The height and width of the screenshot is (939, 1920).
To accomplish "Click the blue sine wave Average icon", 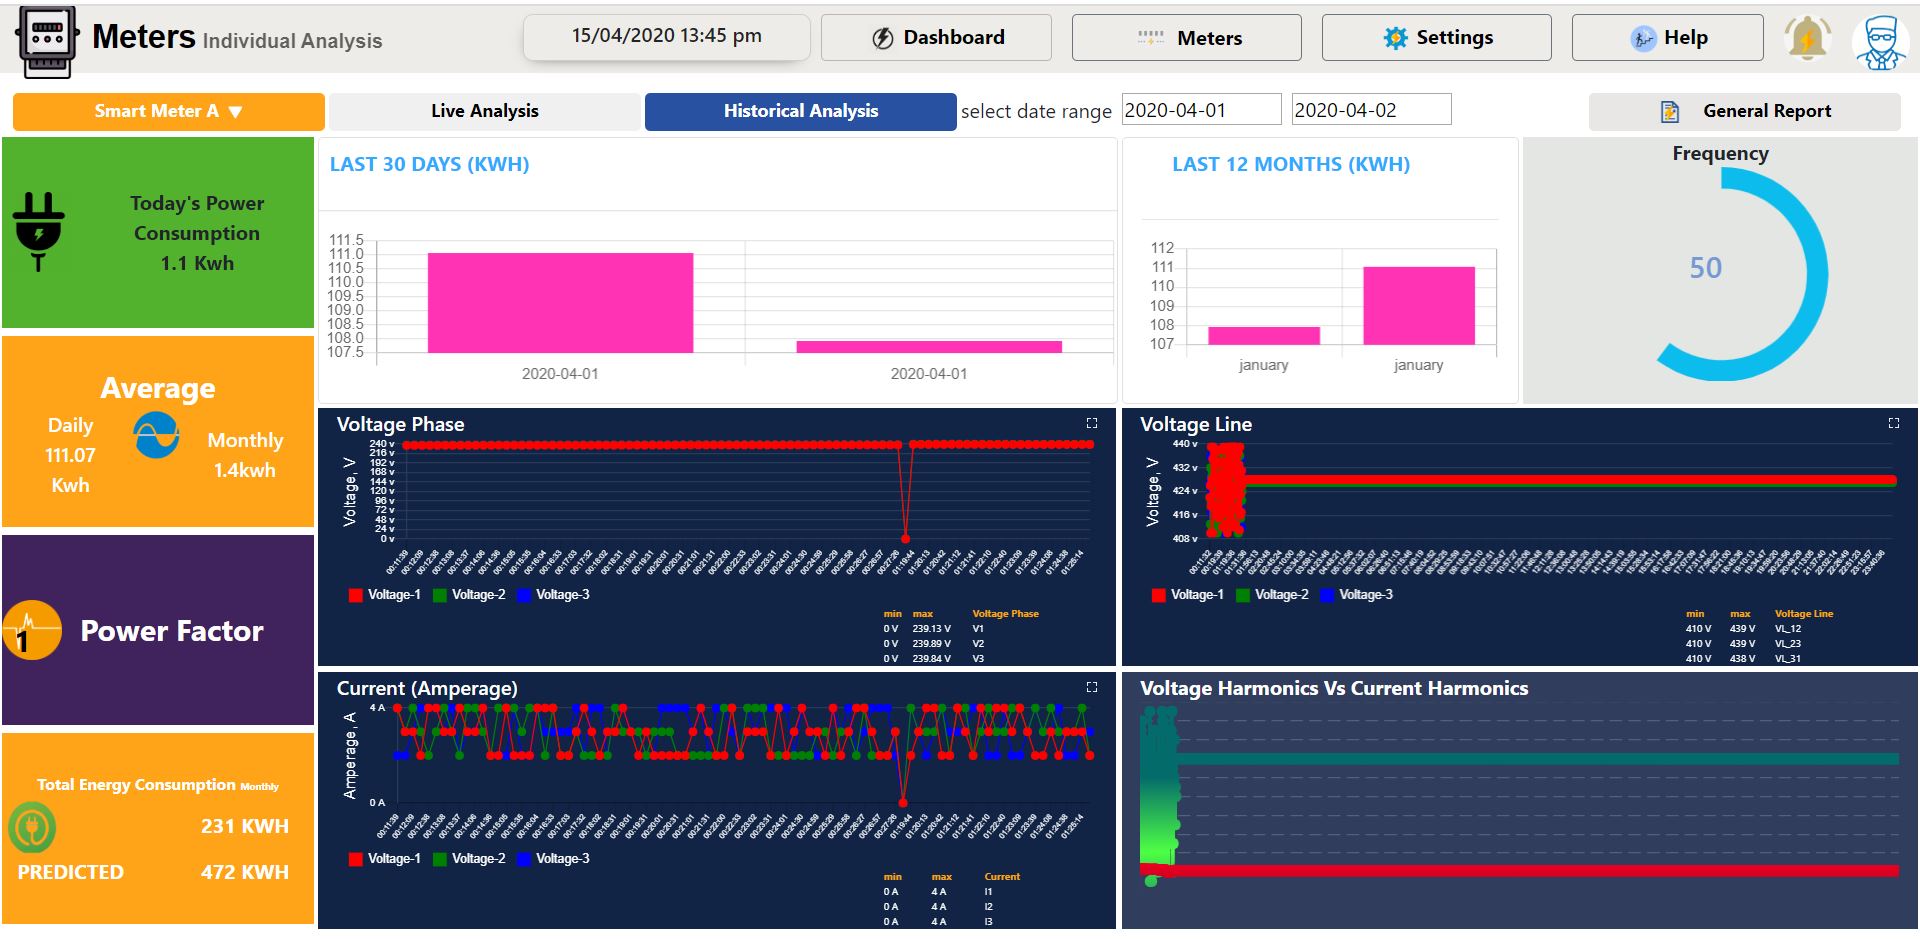I will 157,436.
